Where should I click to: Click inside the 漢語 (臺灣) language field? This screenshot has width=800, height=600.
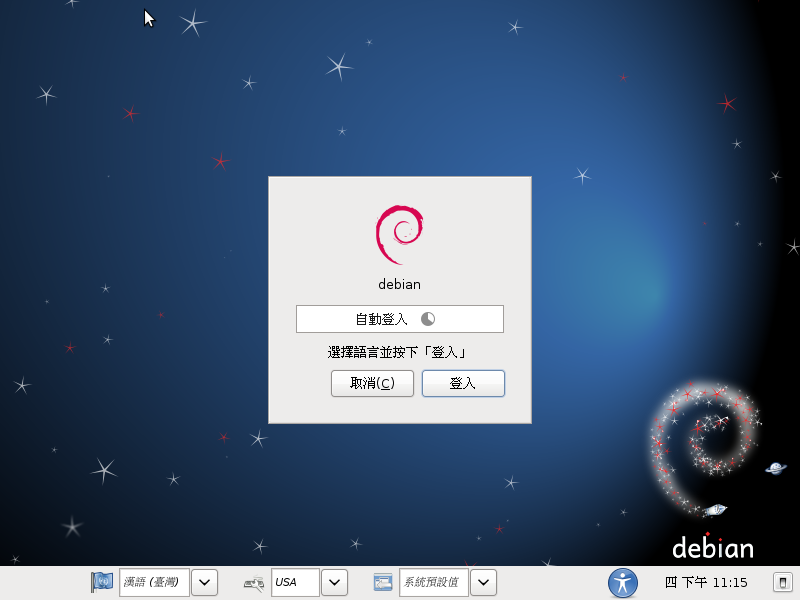coord(155,582)
